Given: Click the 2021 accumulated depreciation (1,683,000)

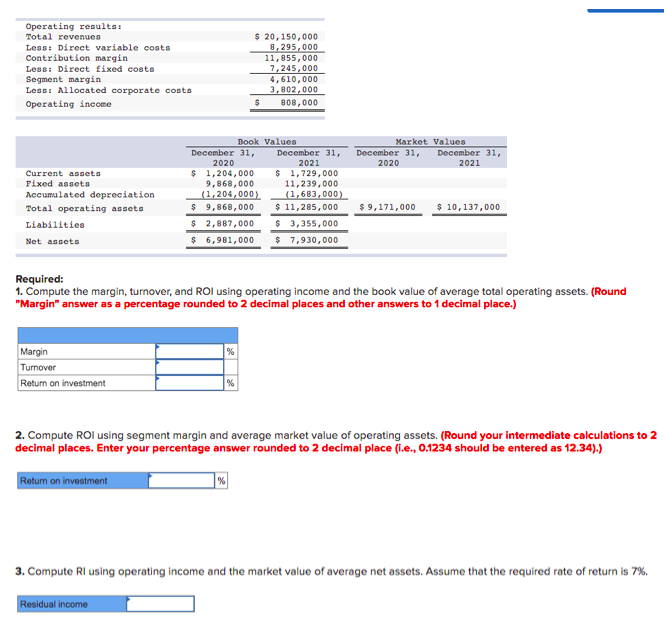Looking at the screenshot, I should click(314, 194).
